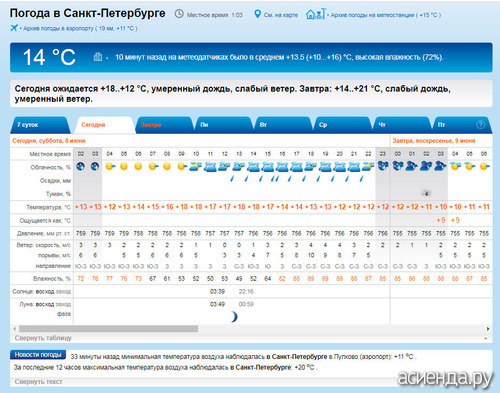This screenshot has height=393, width=500.
Task: Click the horizontal scrollbar right arrow
Action: [x=488, y=329]
